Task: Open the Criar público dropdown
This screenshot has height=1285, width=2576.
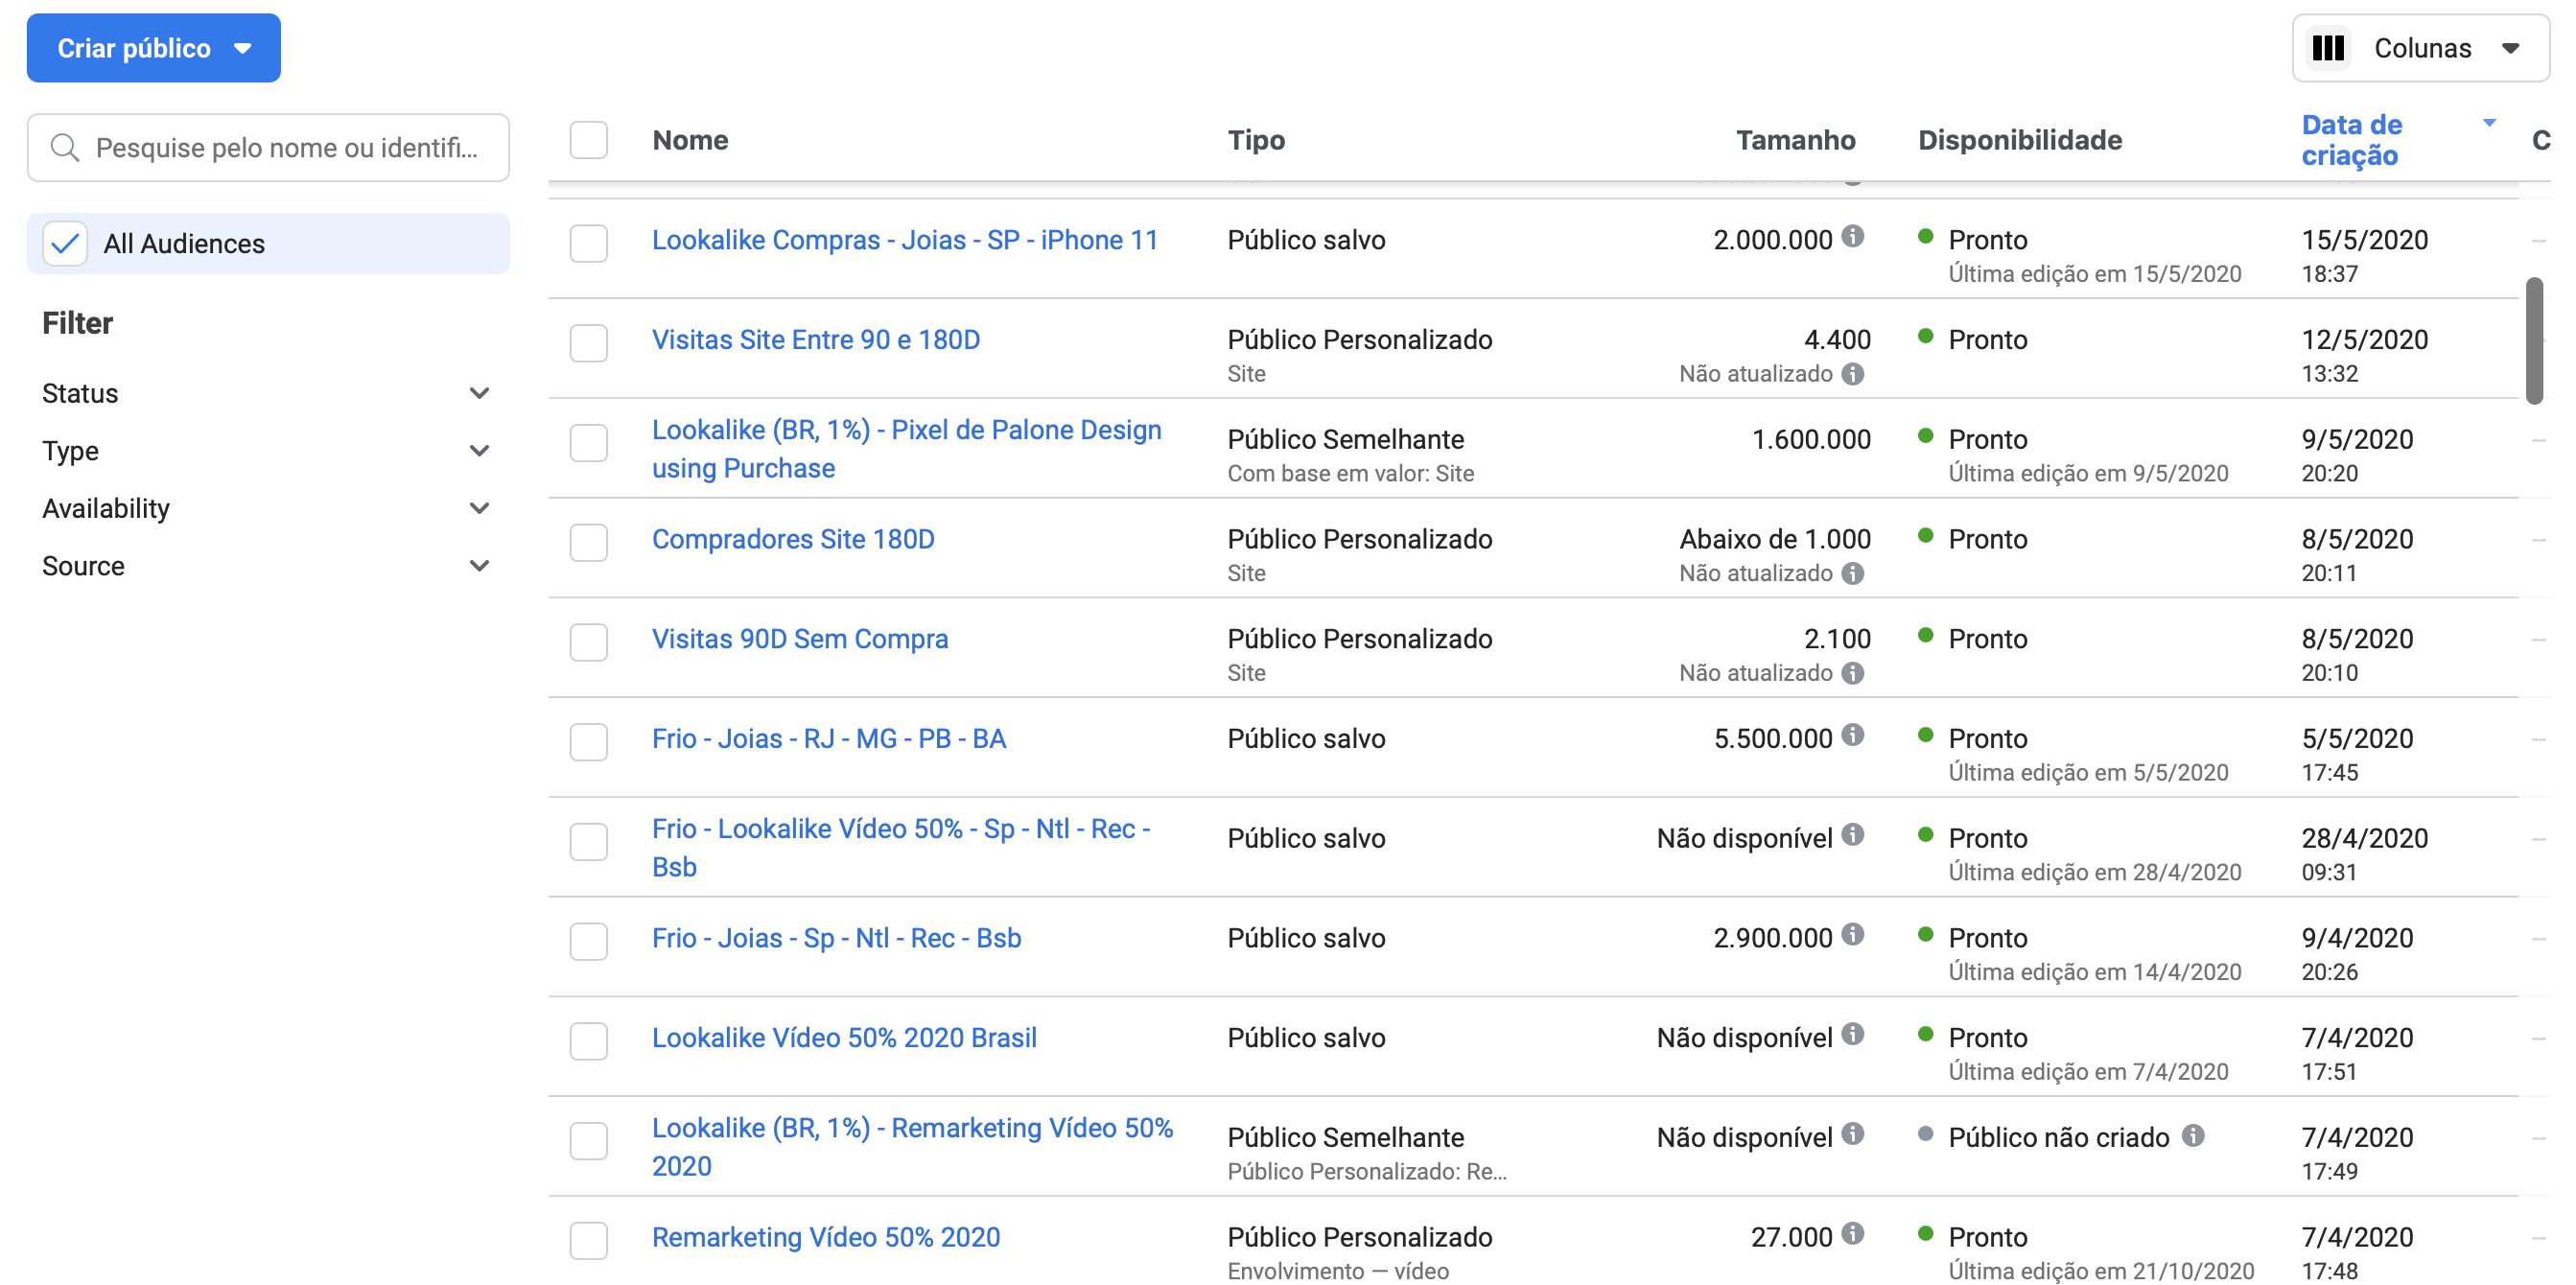Action: coord(153,48)
